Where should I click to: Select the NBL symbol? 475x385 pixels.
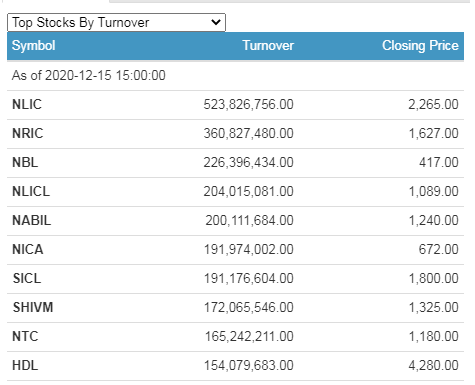[x=25, y=162]
